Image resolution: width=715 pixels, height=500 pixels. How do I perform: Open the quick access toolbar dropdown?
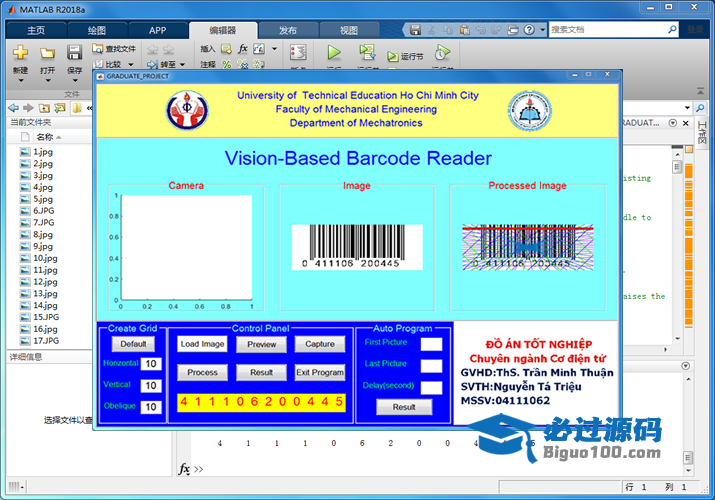pyautogui.click(x=543, y=30)
